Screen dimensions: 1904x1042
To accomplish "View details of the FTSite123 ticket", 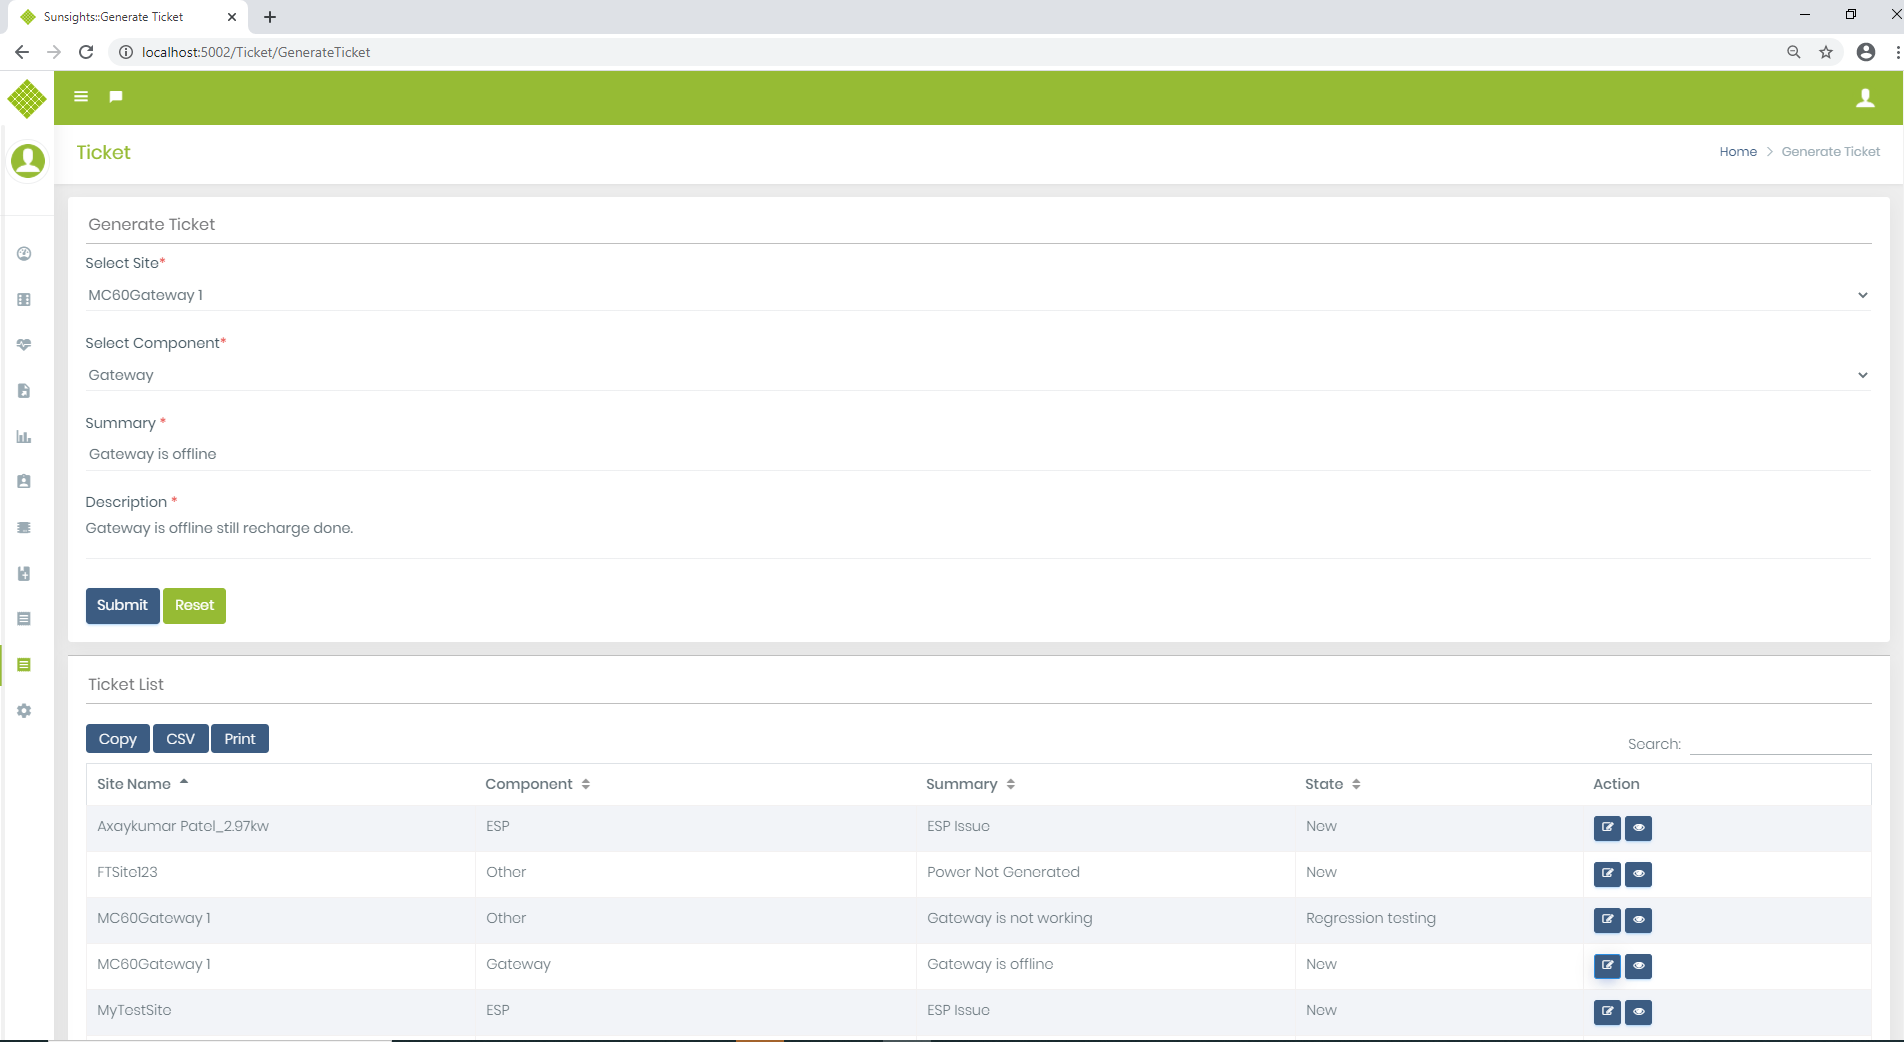I will pyautogui.click(x=1638, y=874).
